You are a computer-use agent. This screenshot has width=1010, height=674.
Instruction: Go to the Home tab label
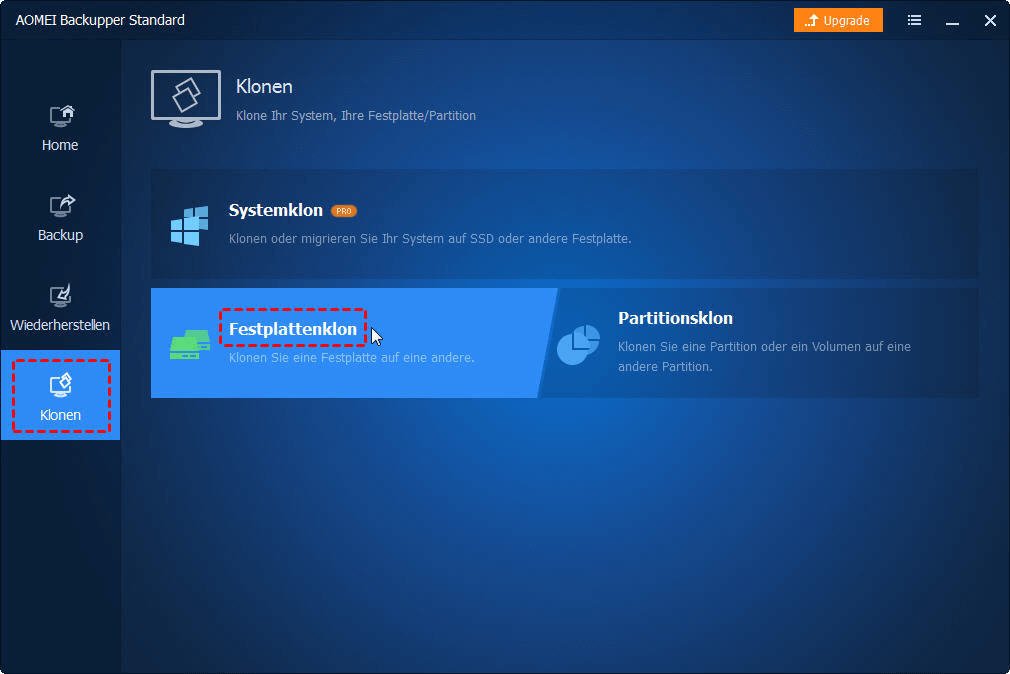[60, 145]
